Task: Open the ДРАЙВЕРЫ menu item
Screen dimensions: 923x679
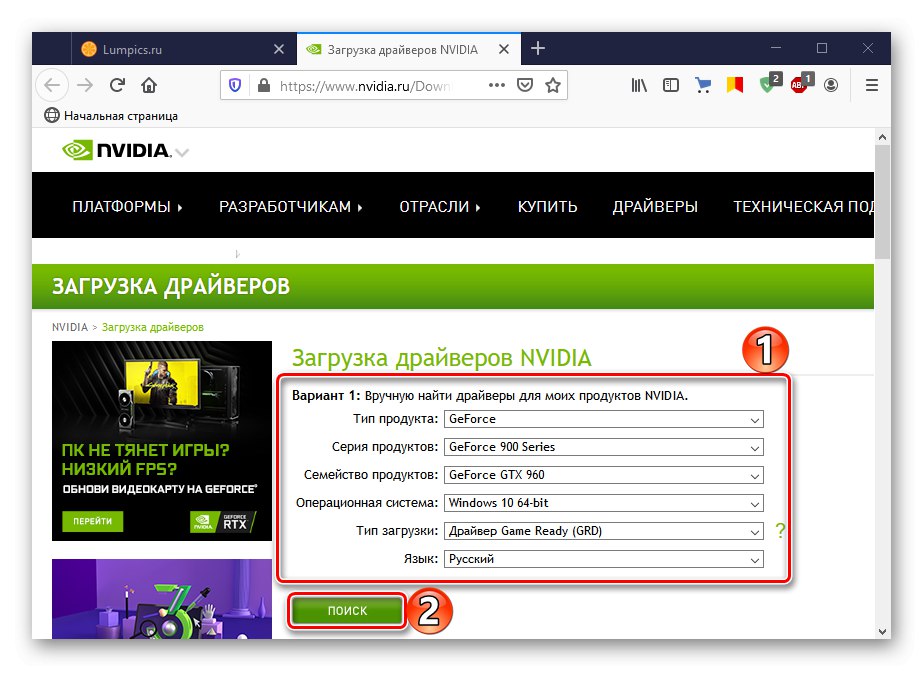Action: 655,207
